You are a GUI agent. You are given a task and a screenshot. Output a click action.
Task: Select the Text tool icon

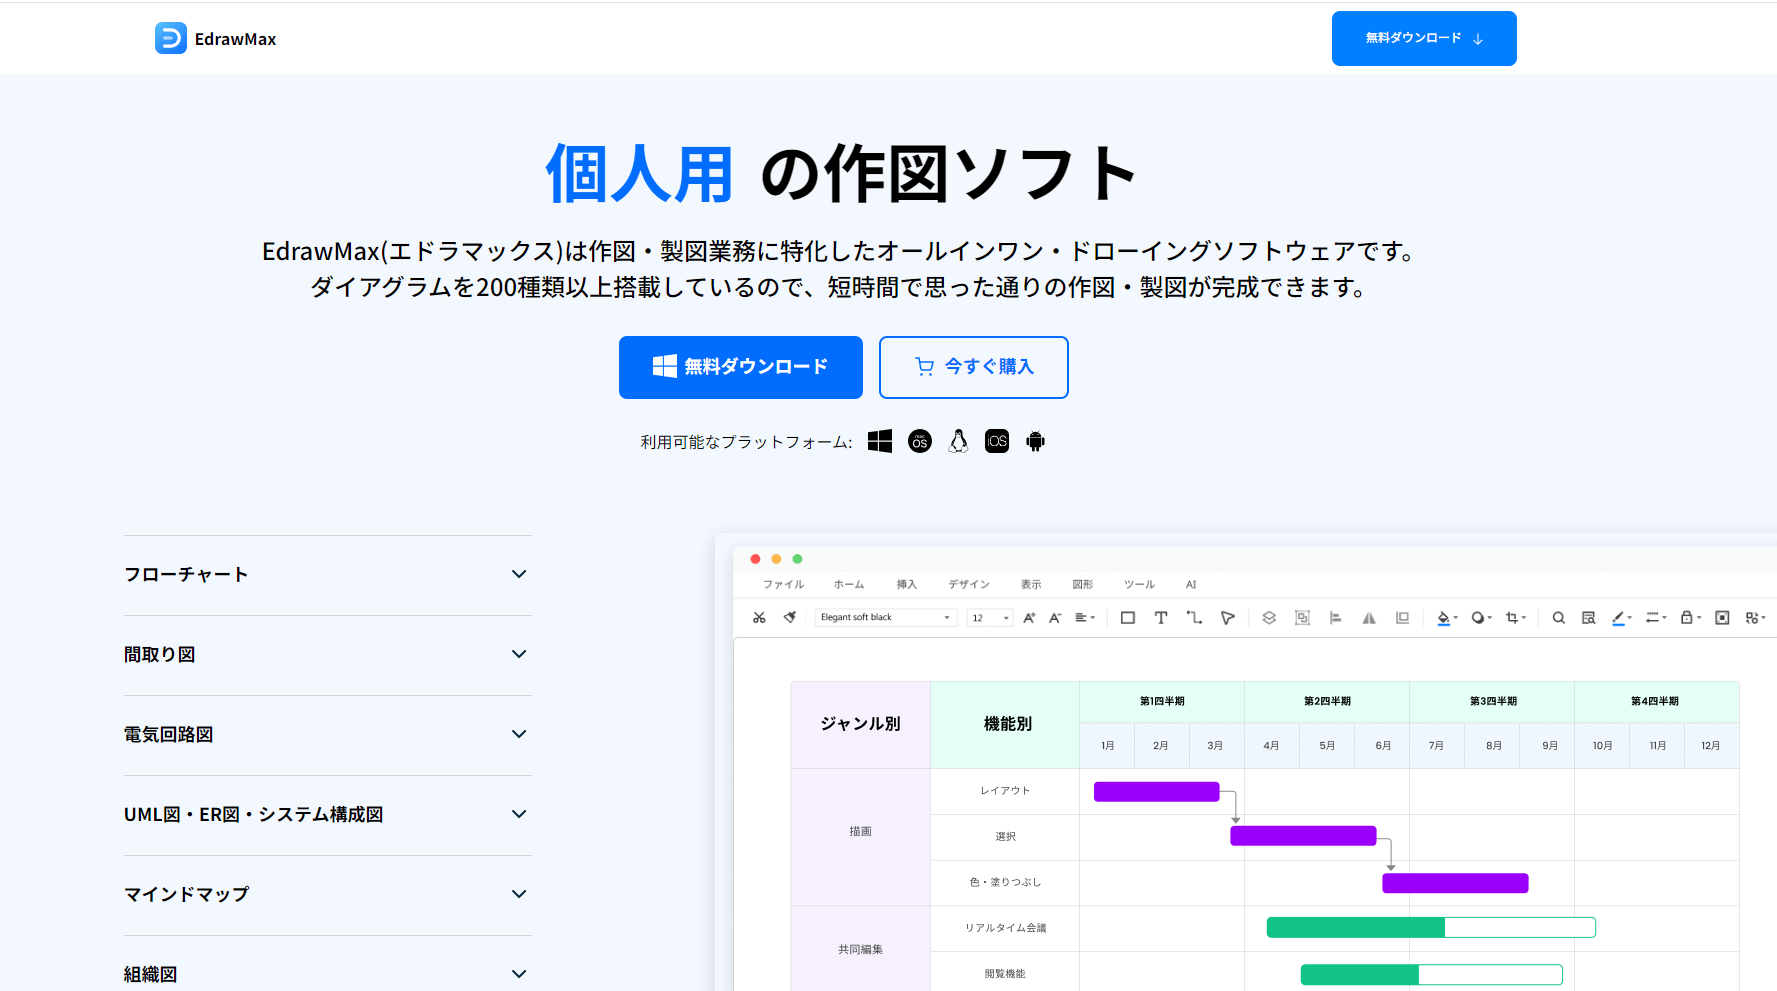click(x=1161, y=618)
